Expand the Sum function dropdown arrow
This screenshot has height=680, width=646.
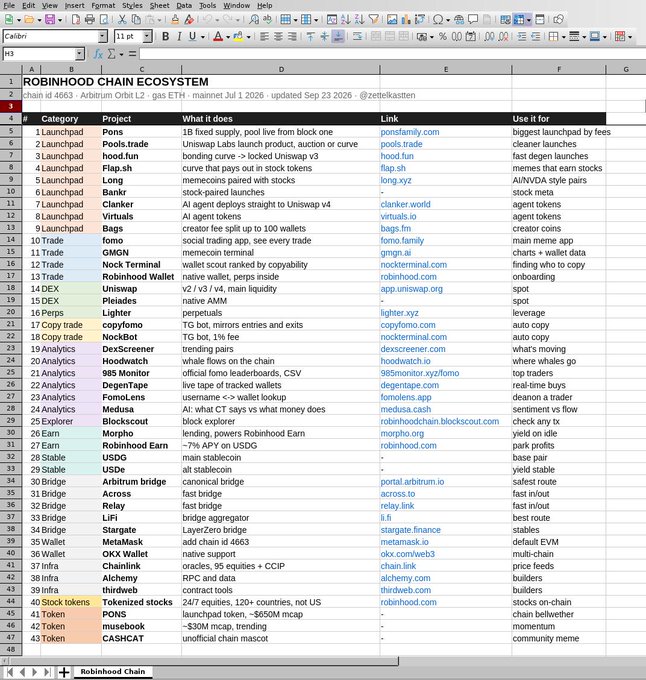121,54
